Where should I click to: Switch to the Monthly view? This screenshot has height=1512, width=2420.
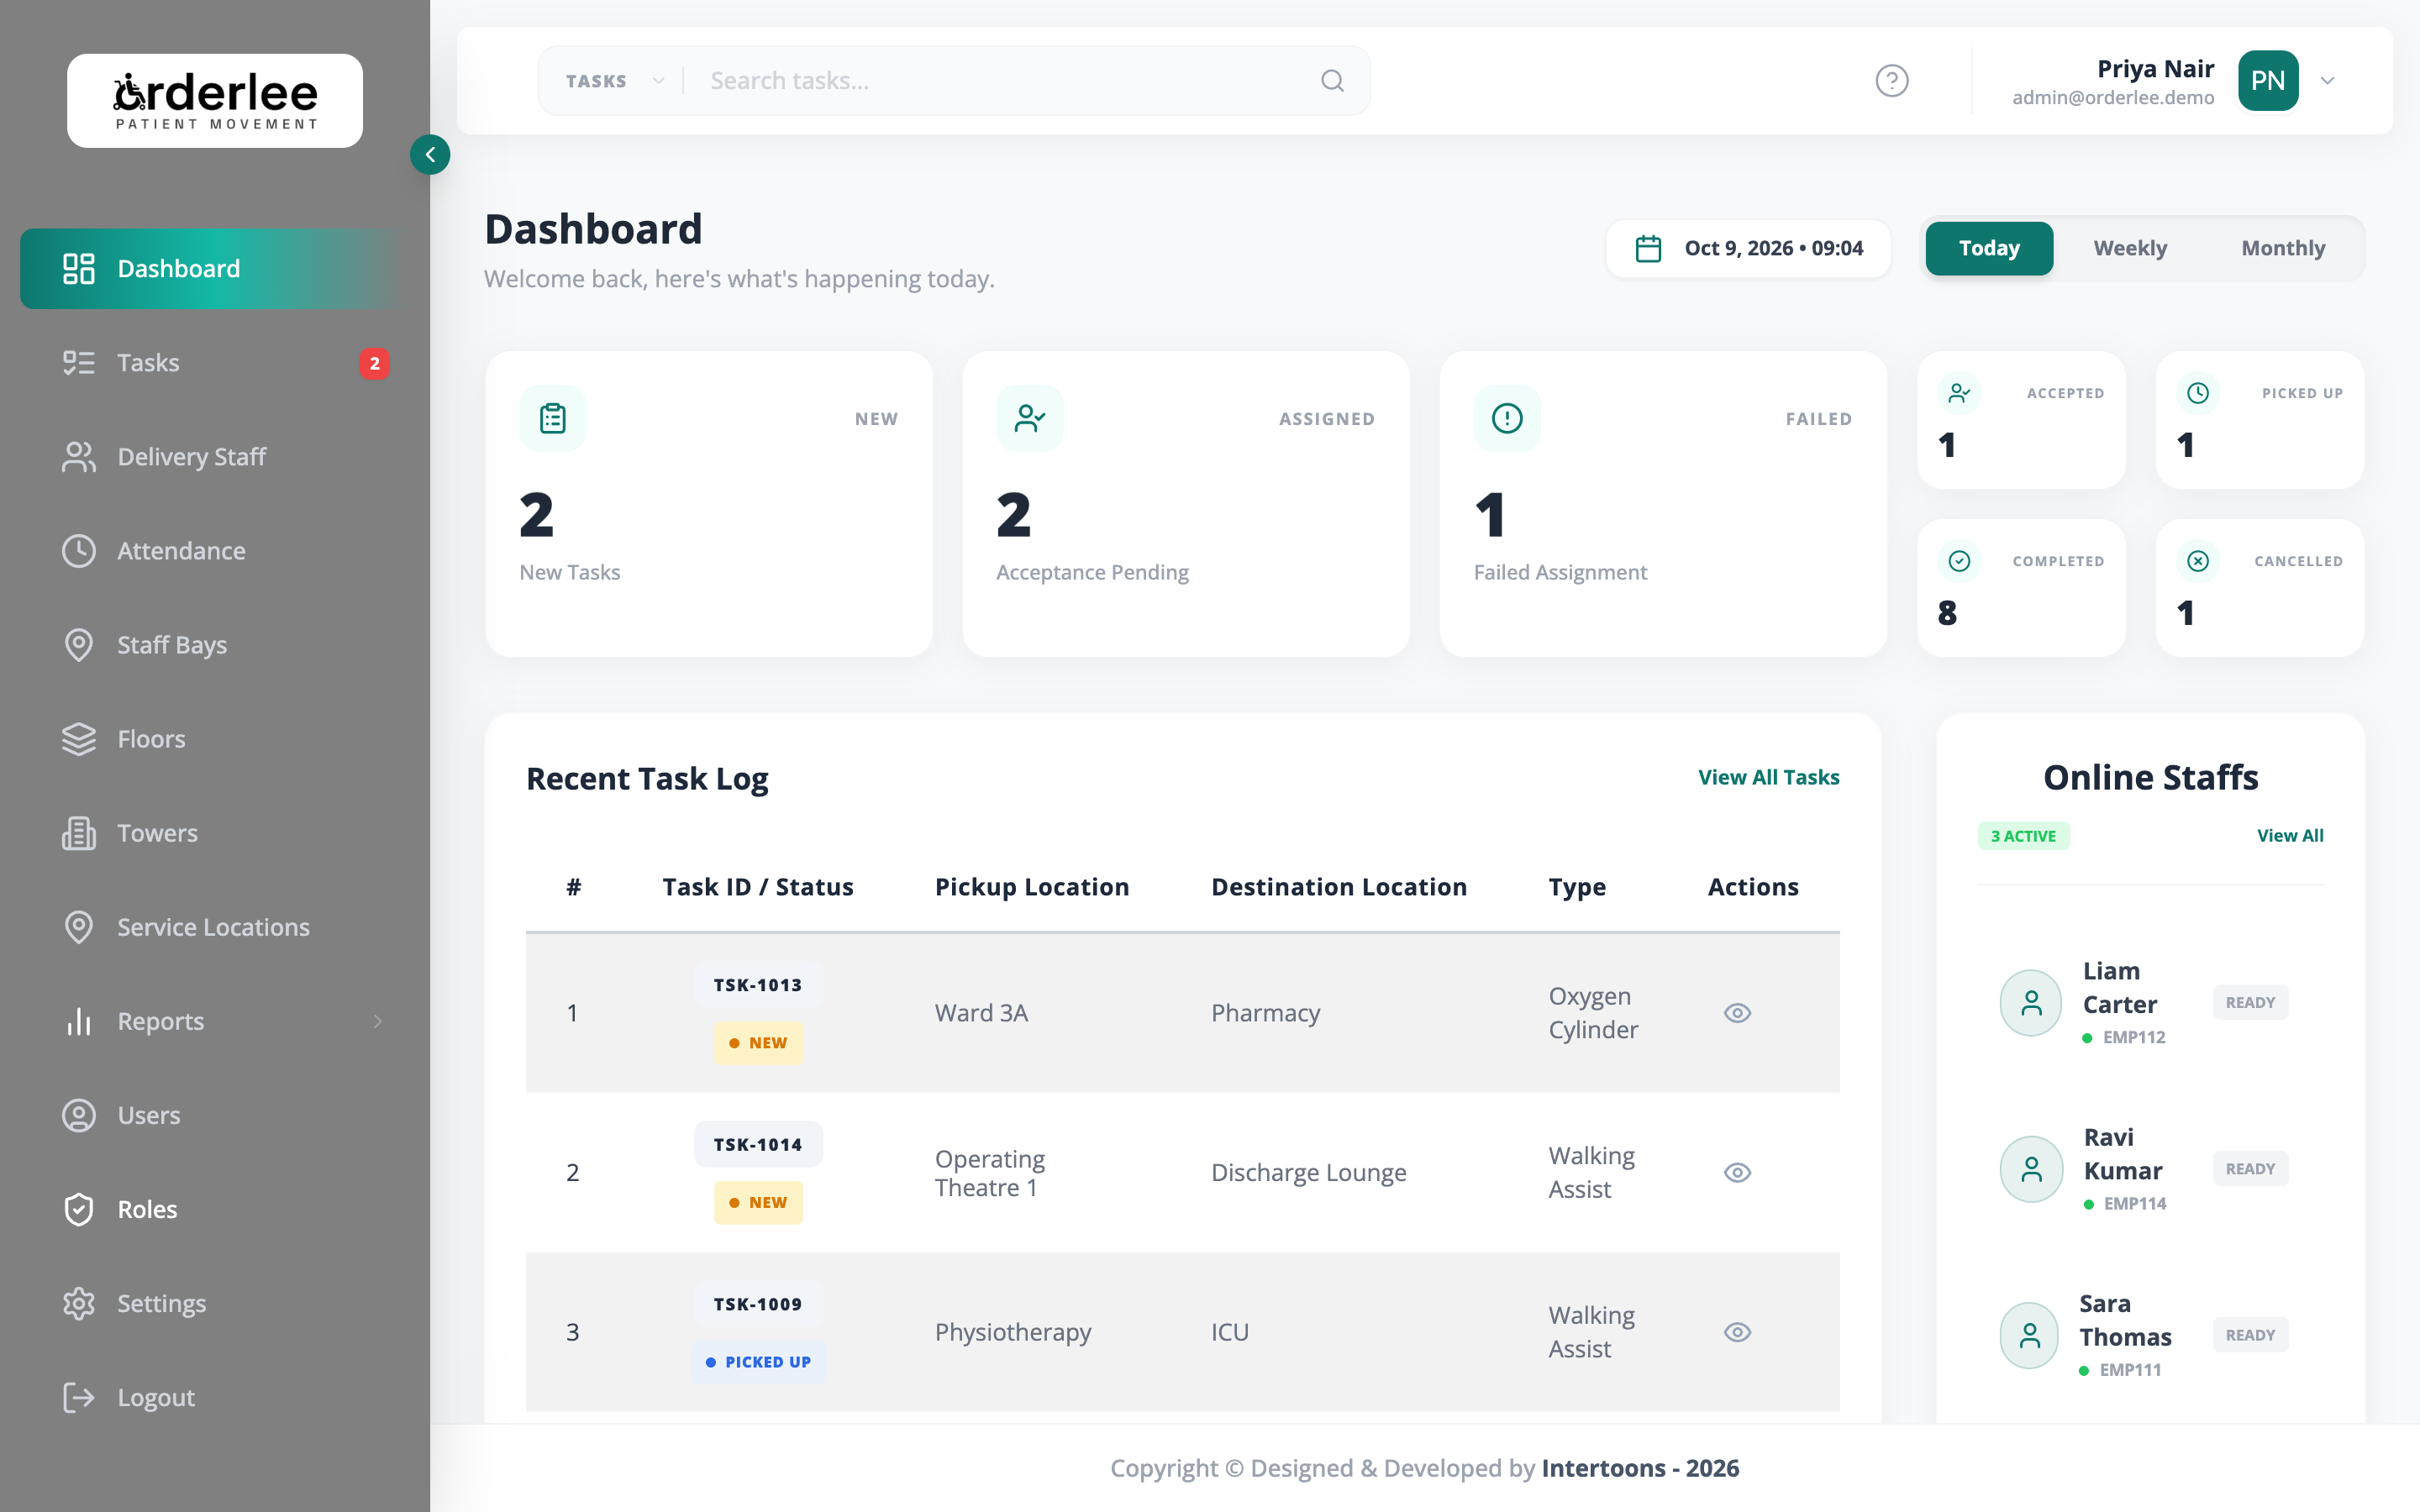[2283, 248]
